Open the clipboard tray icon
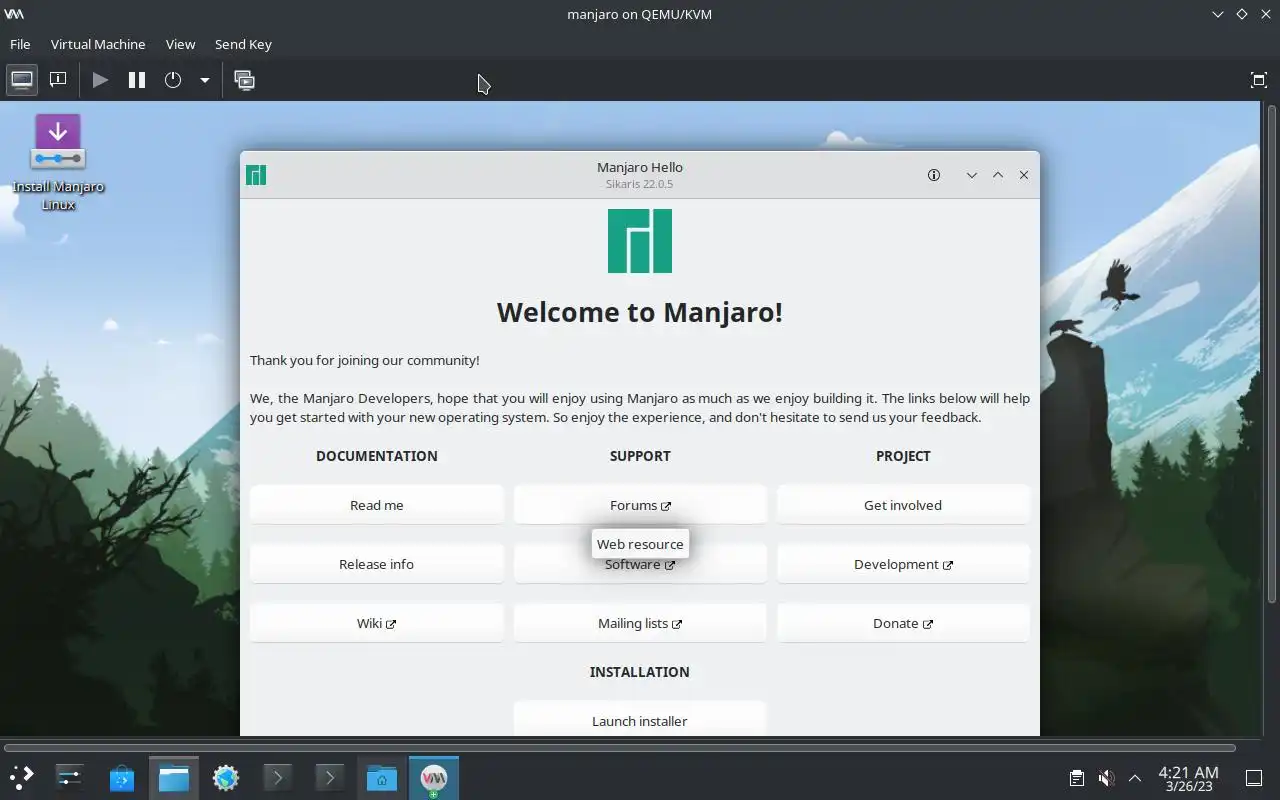This screenshot has height=800, width=1280. pos(1076,777)
